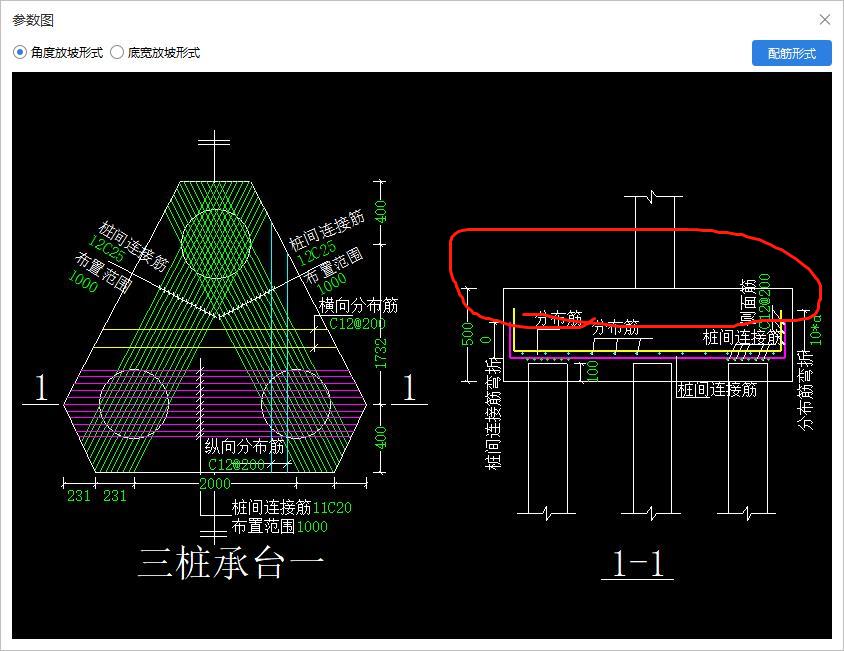The height and width of the screenshot is (651, 844).
Task: Click the 1-1 section title
Action: 638,564
